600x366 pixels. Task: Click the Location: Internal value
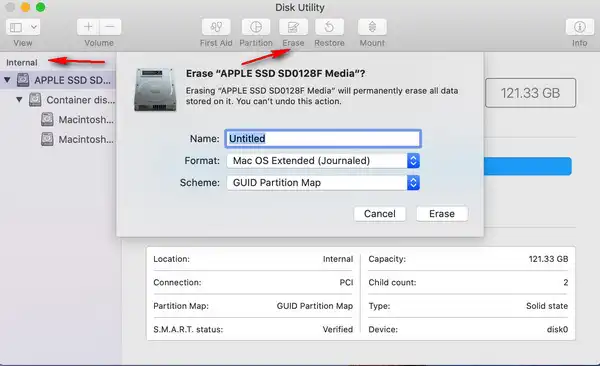[x=338, y=259]
